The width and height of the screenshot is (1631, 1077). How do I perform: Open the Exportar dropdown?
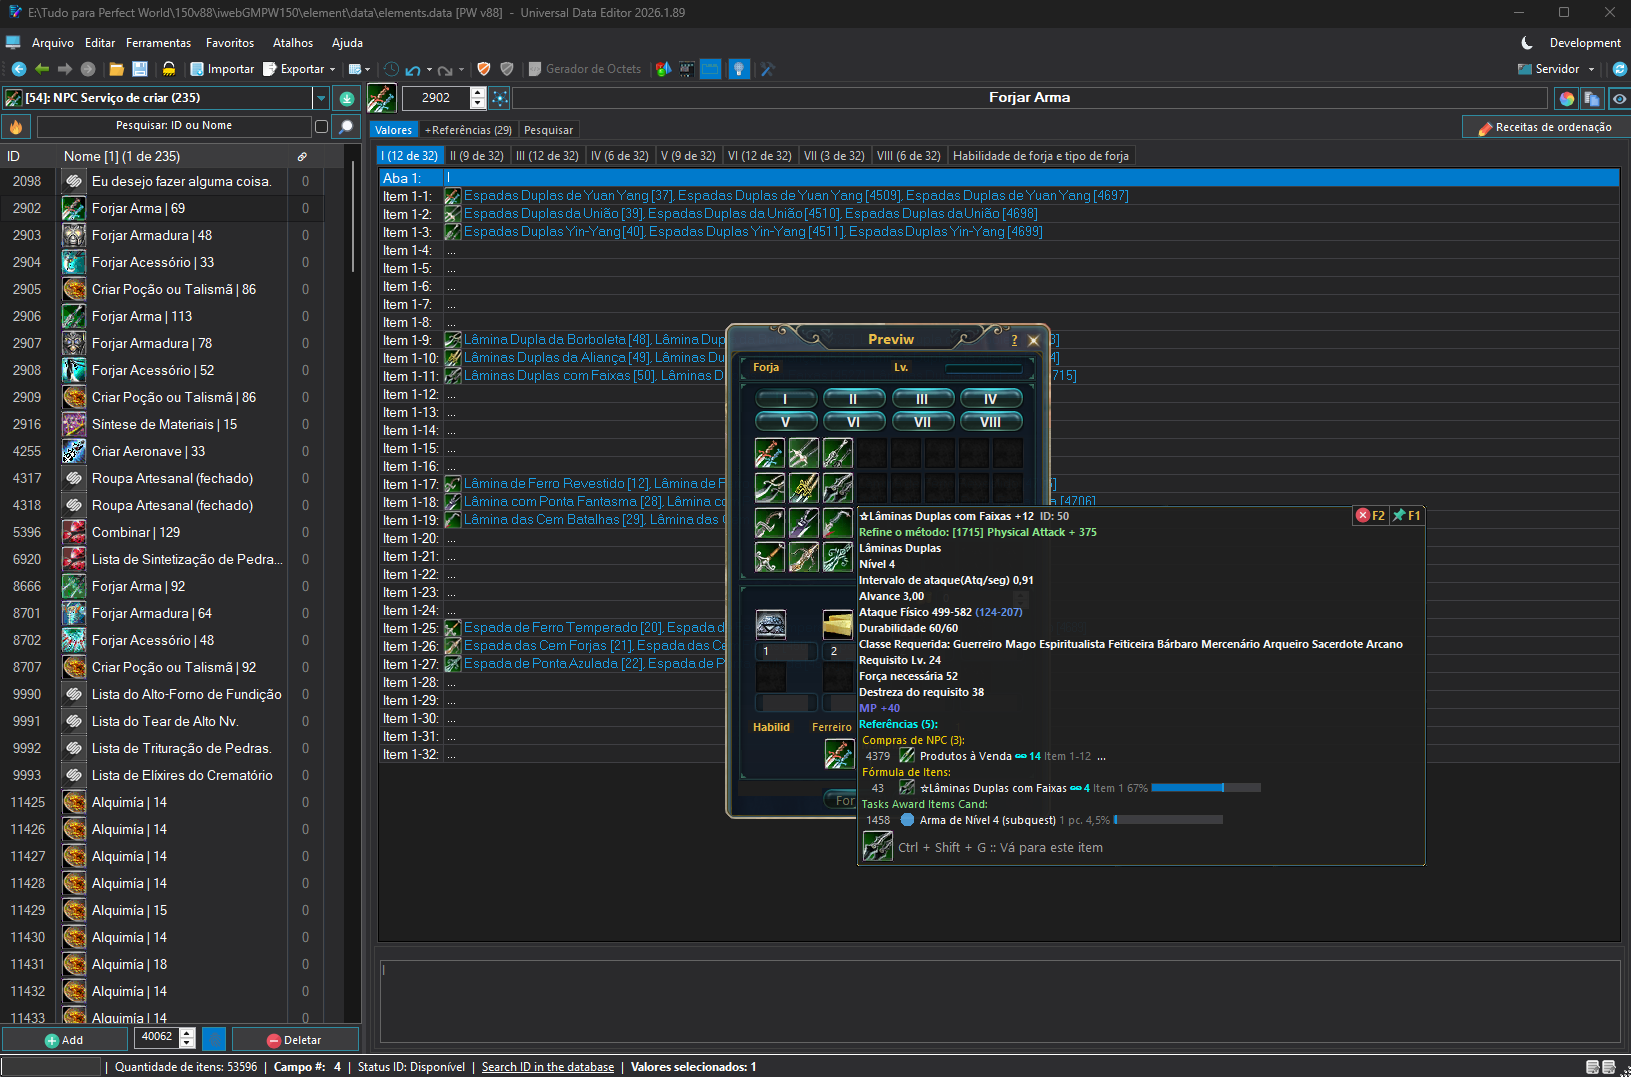[332, 70]
